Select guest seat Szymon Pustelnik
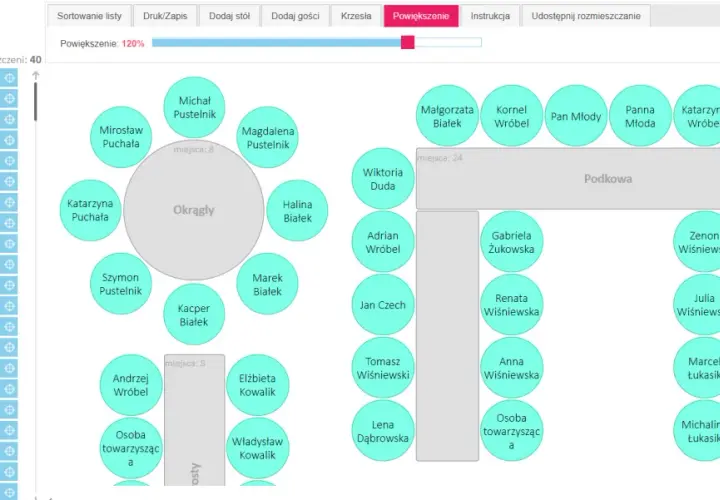The height and width of the screenshot is (500, 720). (x=121, y=284)
